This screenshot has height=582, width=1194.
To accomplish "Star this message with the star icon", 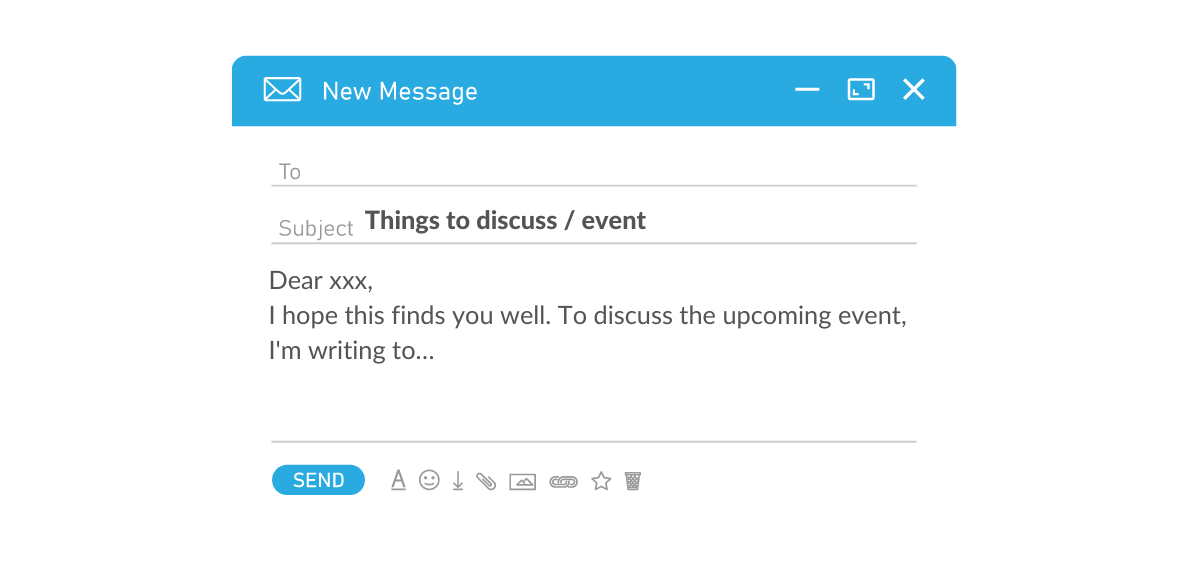I will click(601, 482).
